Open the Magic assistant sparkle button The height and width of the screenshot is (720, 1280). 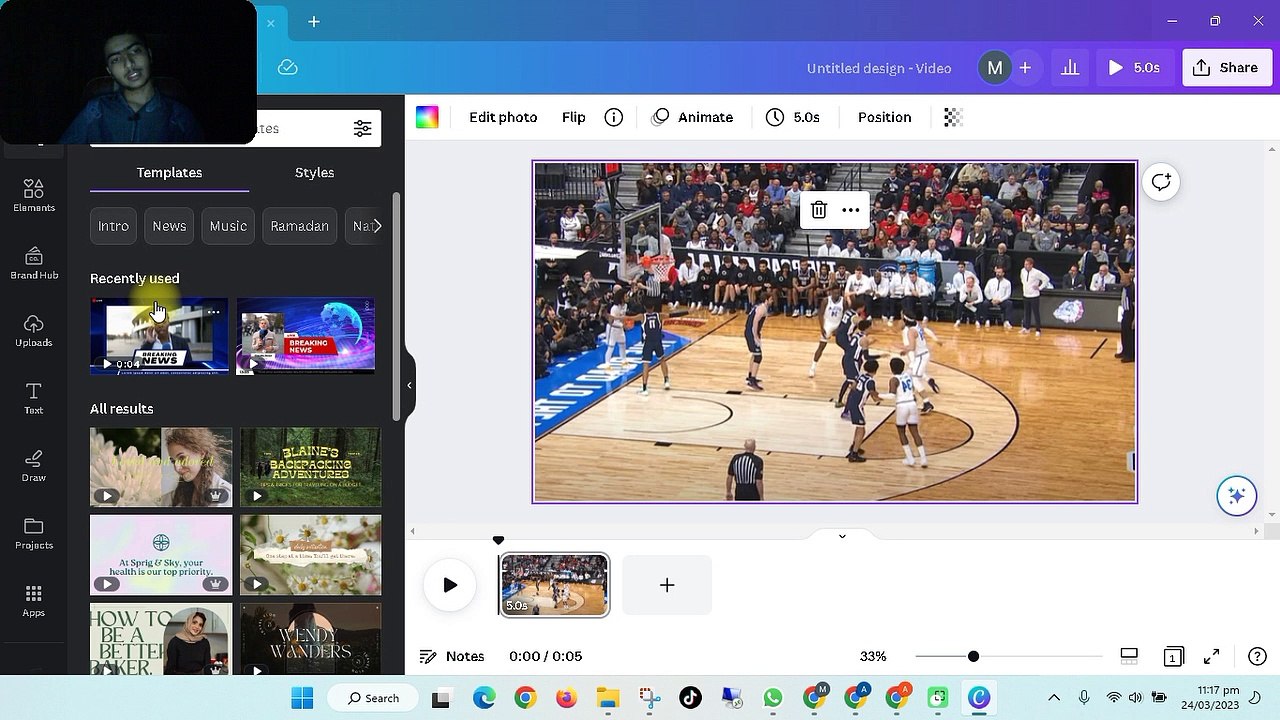[1237, 496]
